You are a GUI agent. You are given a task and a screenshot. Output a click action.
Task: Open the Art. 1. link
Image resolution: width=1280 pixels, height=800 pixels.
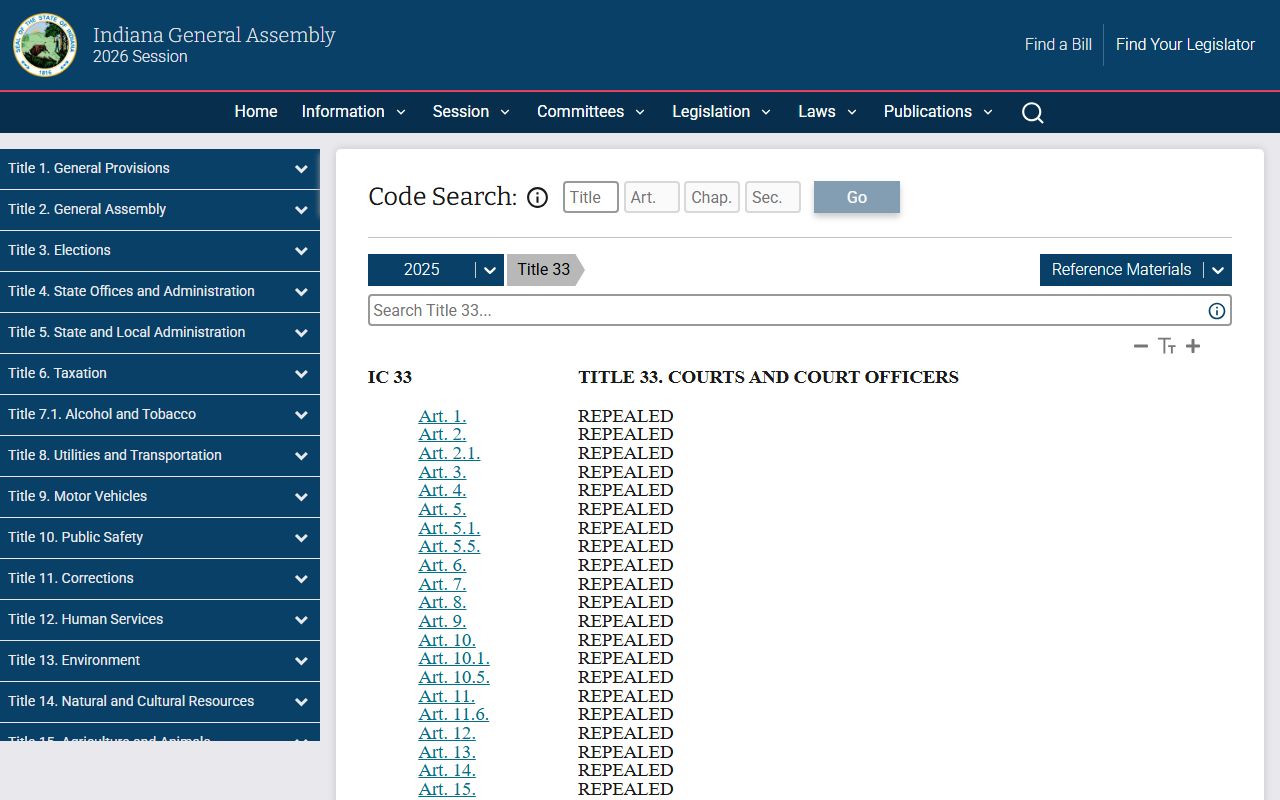tap(442, 416)
